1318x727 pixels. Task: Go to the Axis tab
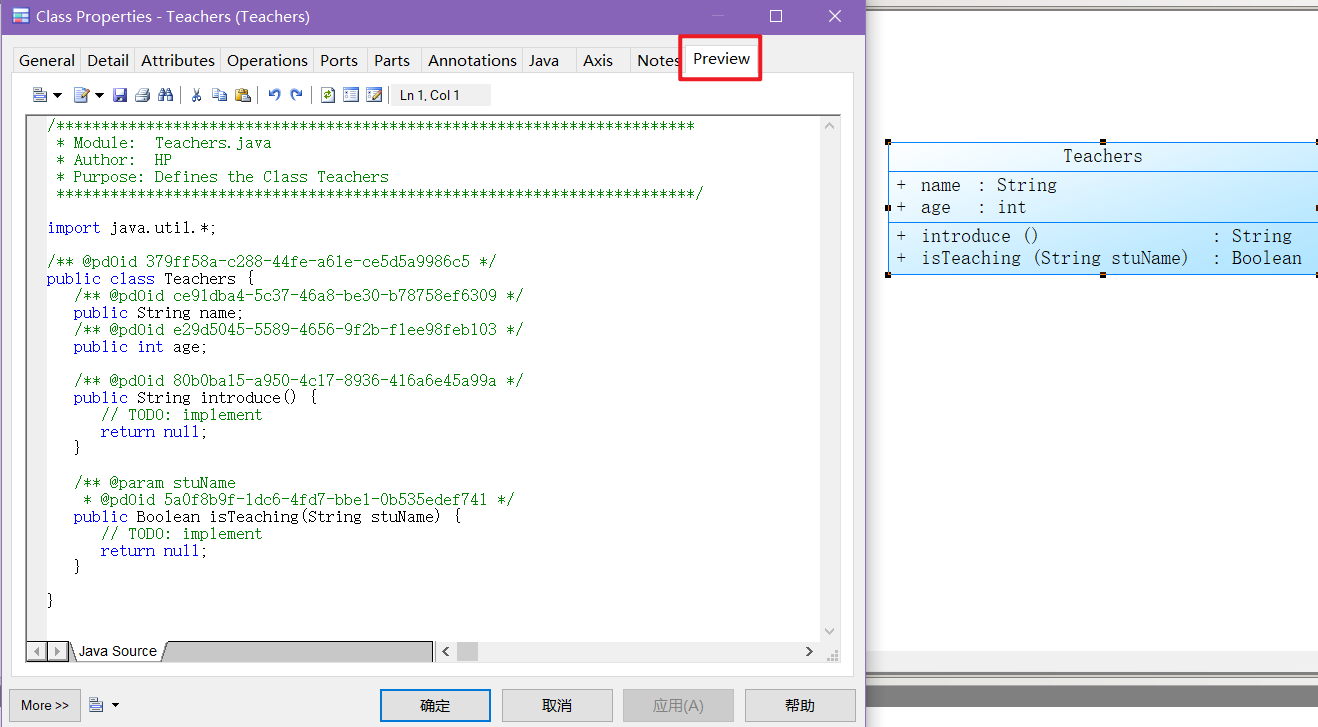[x=598, y=60]
